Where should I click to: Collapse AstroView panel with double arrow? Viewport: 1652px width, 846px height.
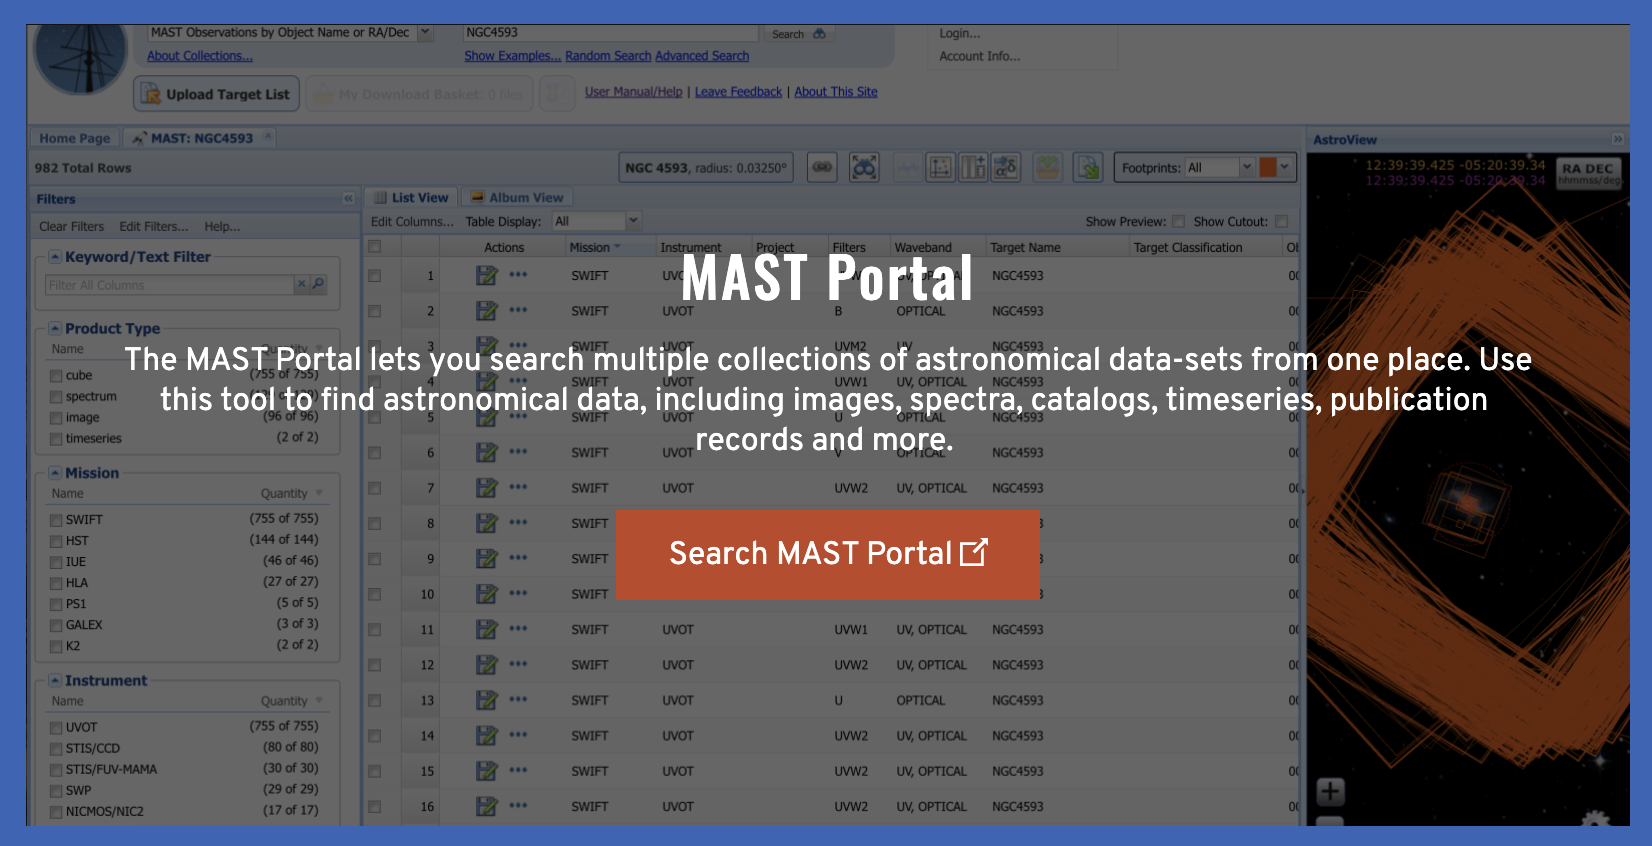pyautogui.click(x=1617, y=139)
